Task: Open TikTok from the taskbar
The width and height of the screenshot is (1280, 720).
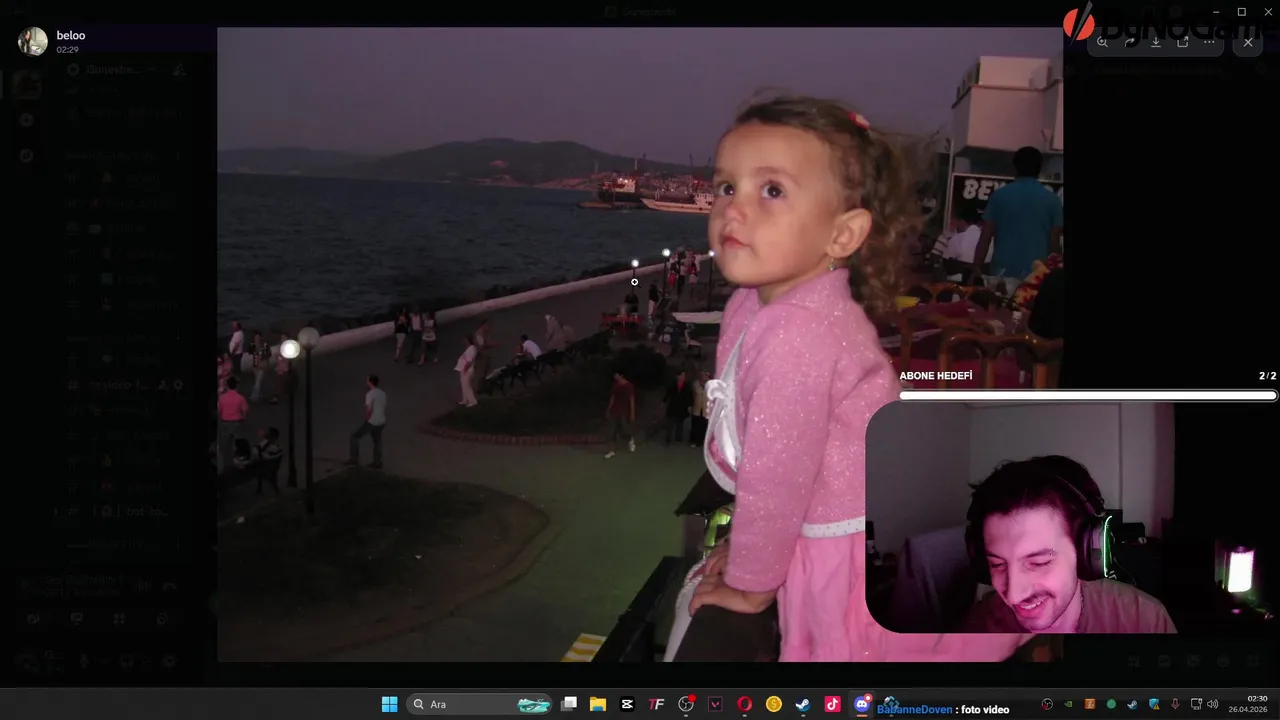Action: click(832, 704)
